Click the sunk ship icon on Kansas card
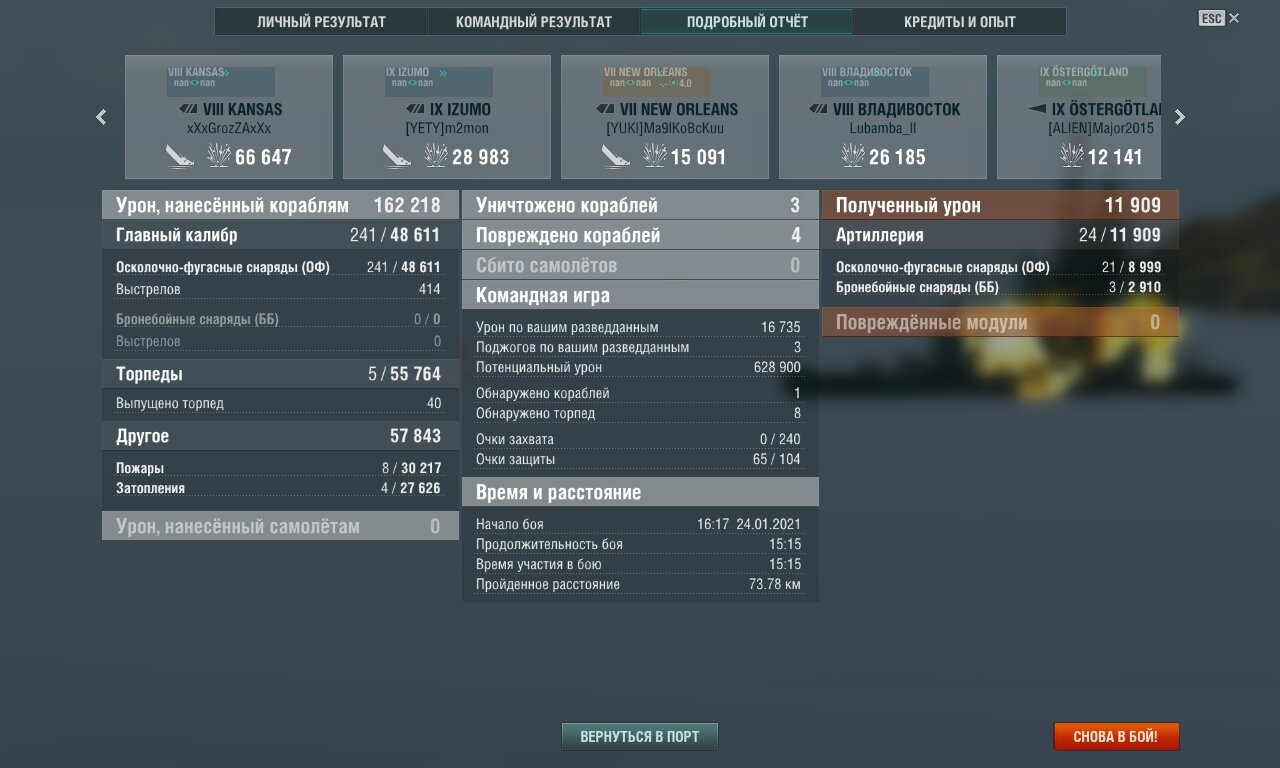Screen dimensions: 1280x768 click(x=180, y=156)
